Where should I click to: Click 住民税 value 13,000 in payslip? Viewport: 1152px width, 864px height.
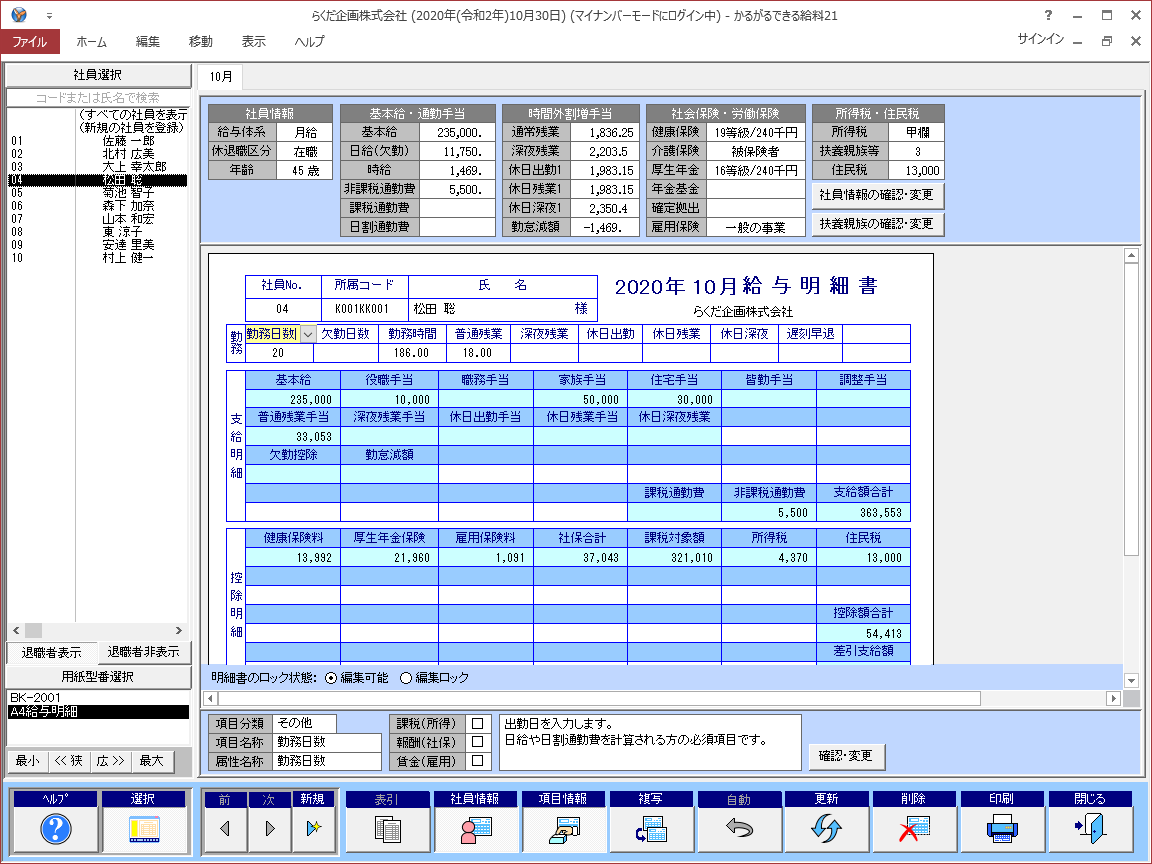point(863,558)
